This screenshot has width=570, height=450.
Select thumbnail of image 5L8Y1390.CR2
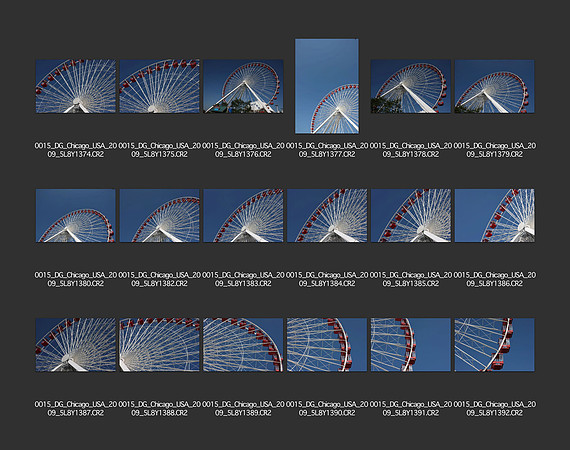[x=327, y=345]
